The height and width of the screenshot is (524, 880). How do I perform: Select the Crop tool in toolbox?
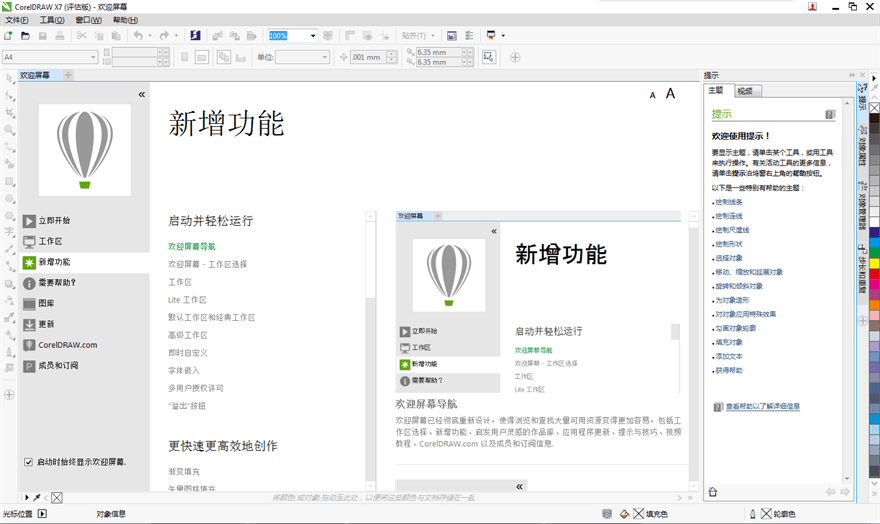tap(10, 113)
